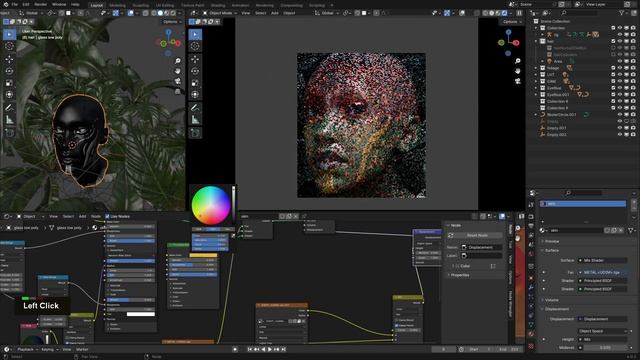This screenshot has width=640, height=360.
Task: Click zoom magnifier icon in left viewport
Action: point(178,61)
